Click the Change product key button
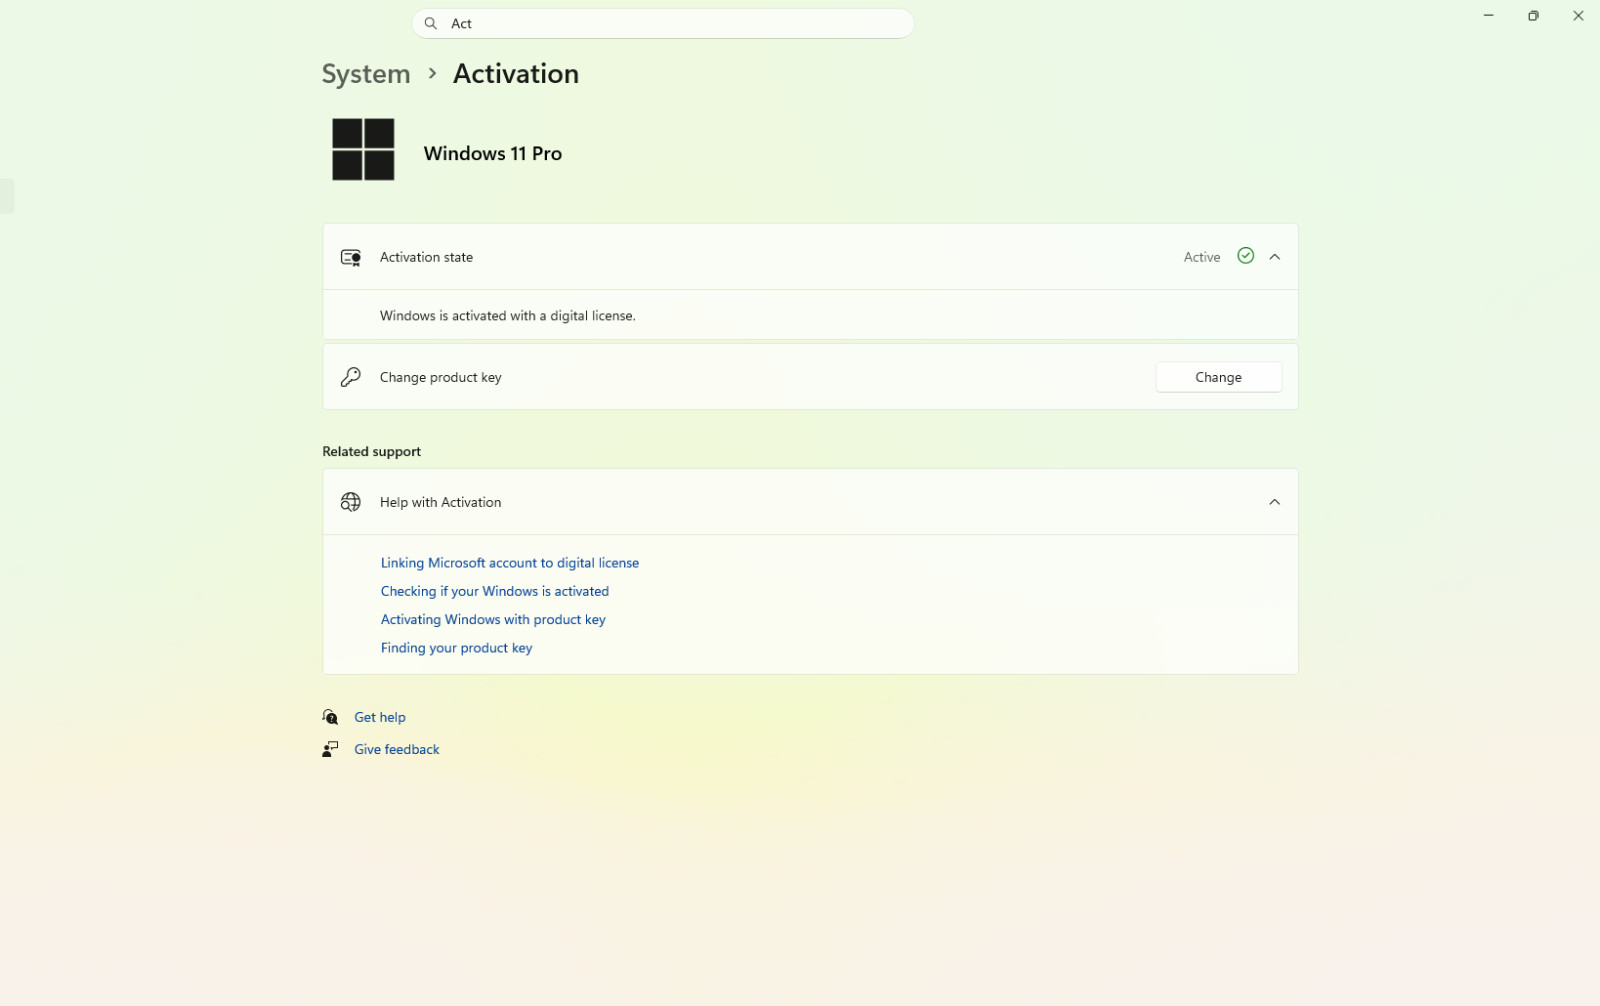 pos(1218,377)
